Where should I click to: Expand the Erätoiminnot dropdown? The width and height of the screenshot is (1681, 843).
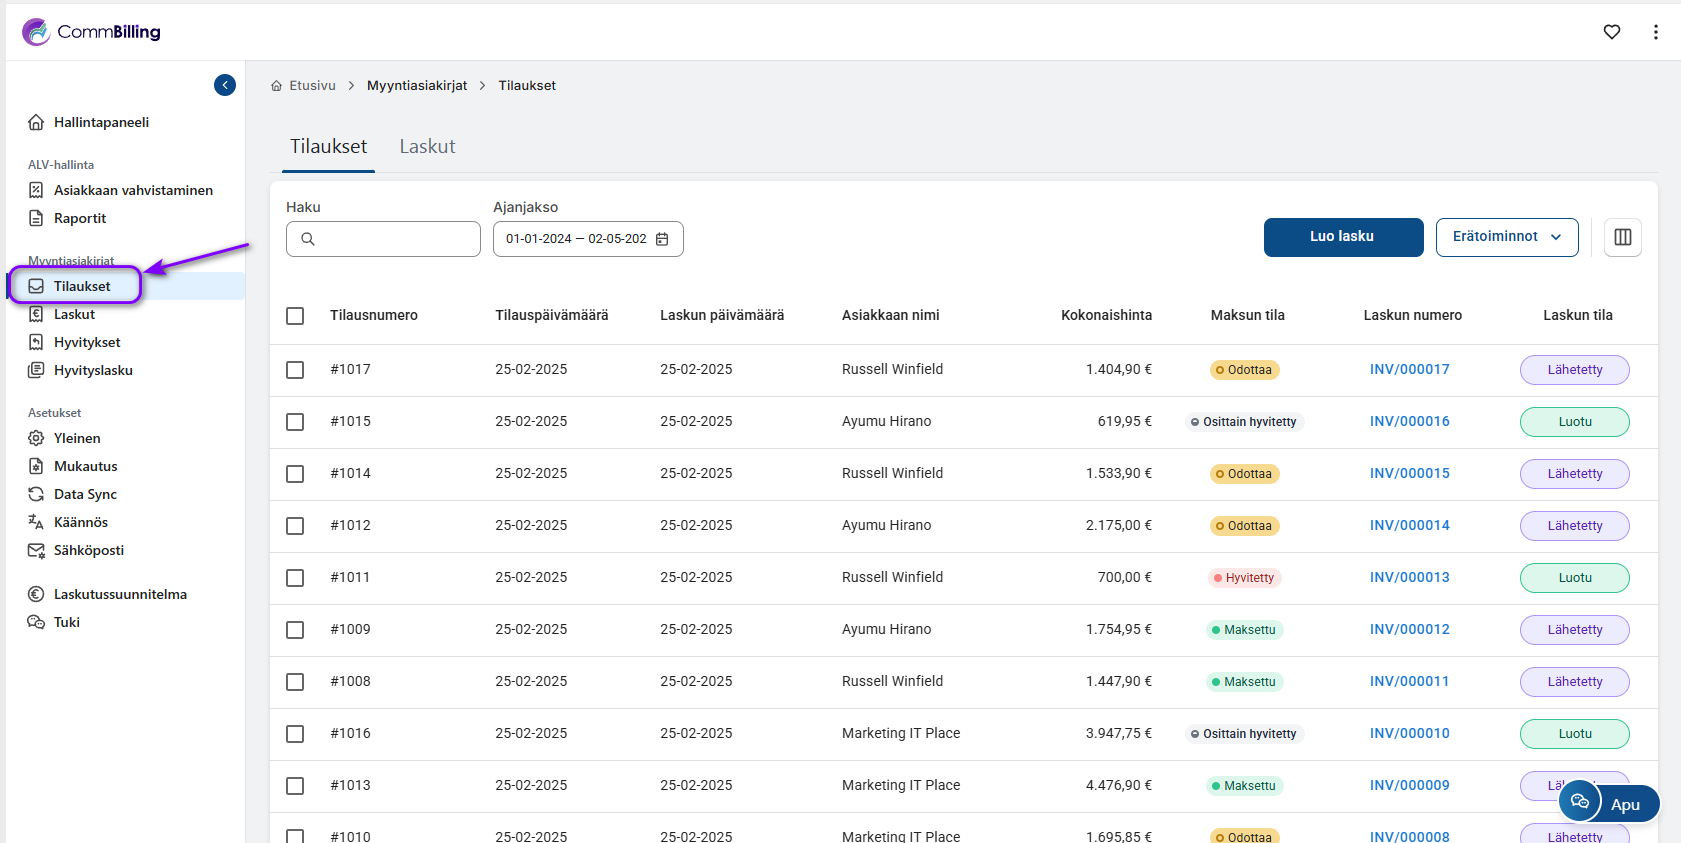tap(1506, 237)
